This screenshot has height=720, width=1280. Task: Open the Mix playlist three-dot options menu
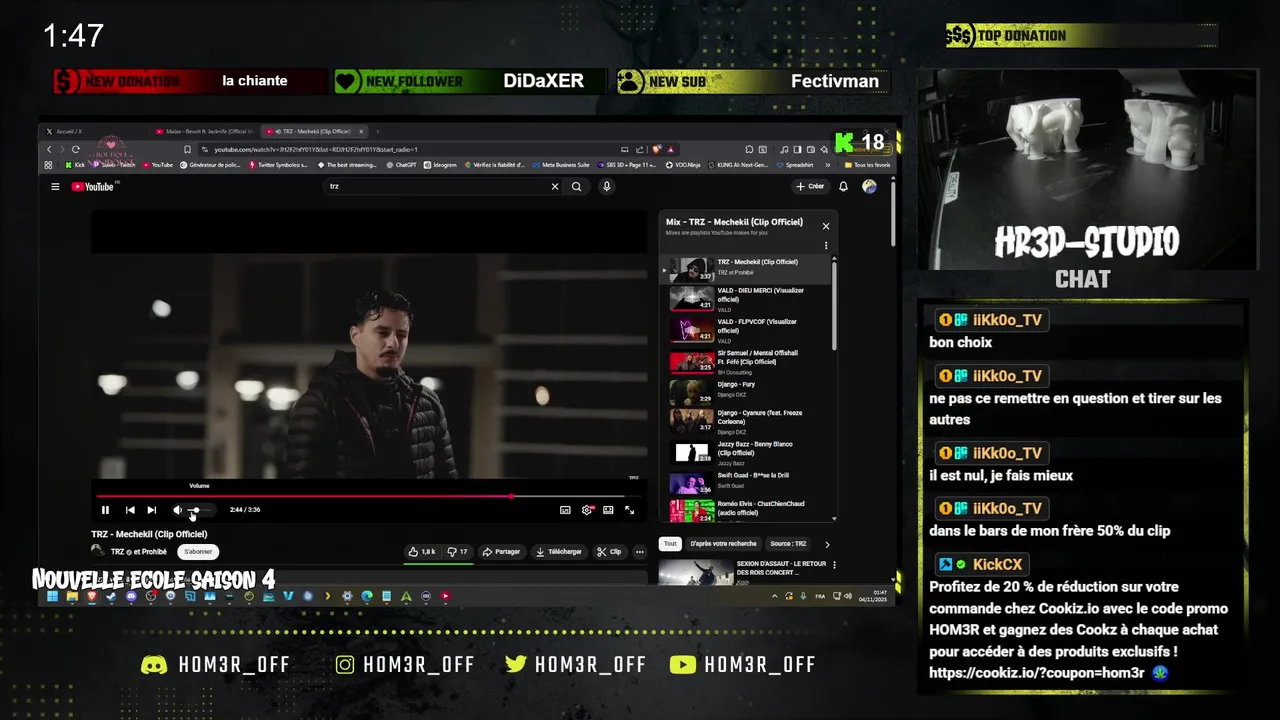826,245
